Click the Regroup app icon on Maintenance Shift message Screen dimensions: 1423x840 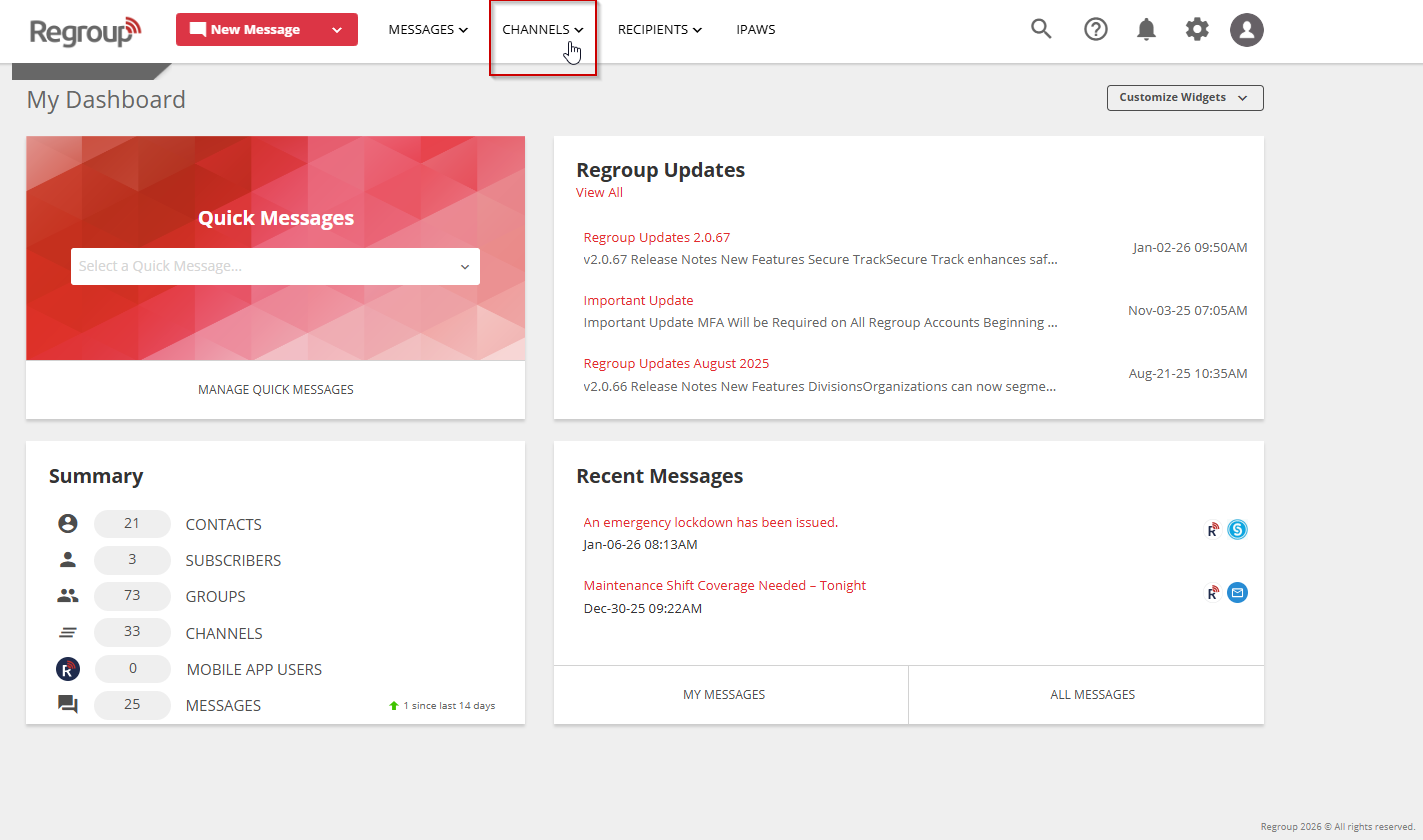pyautogui.click(x=1213, y=593)
